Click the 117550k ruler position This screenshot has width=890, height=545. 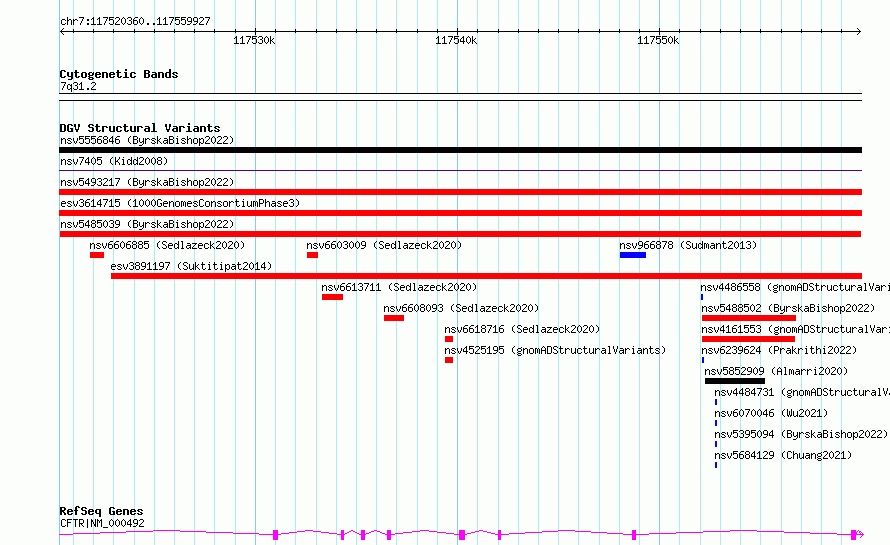pos(658,40)
